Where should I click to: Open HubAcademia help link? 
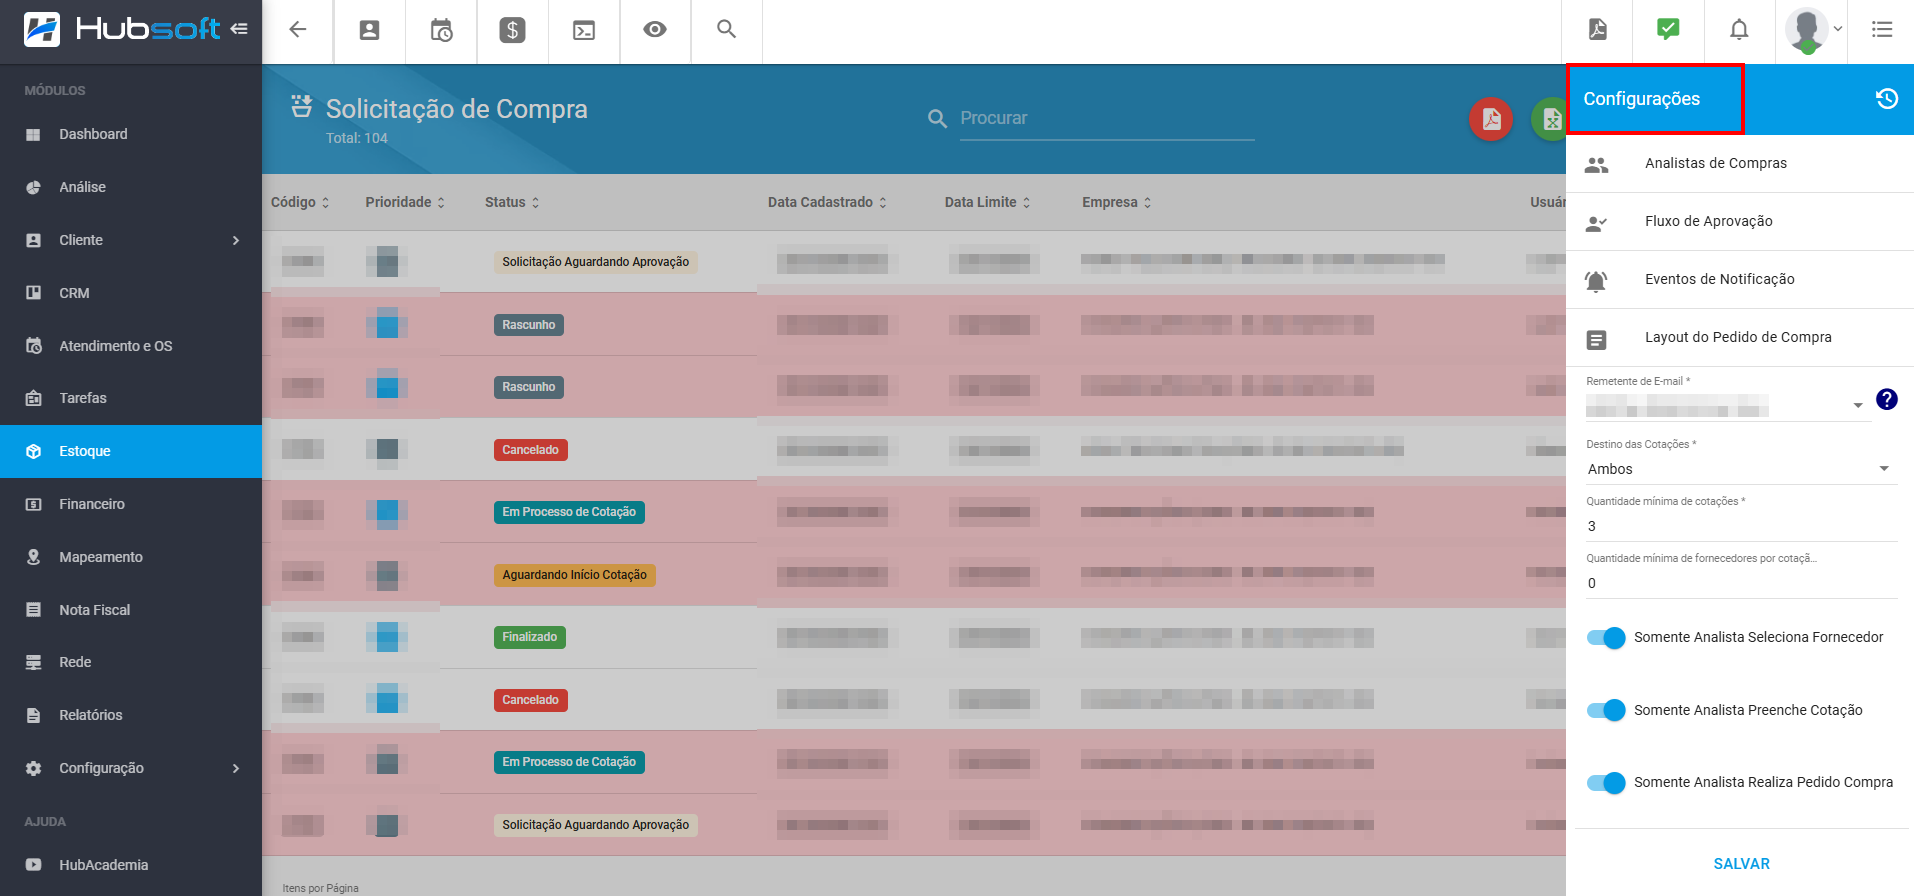coord(131,865)
